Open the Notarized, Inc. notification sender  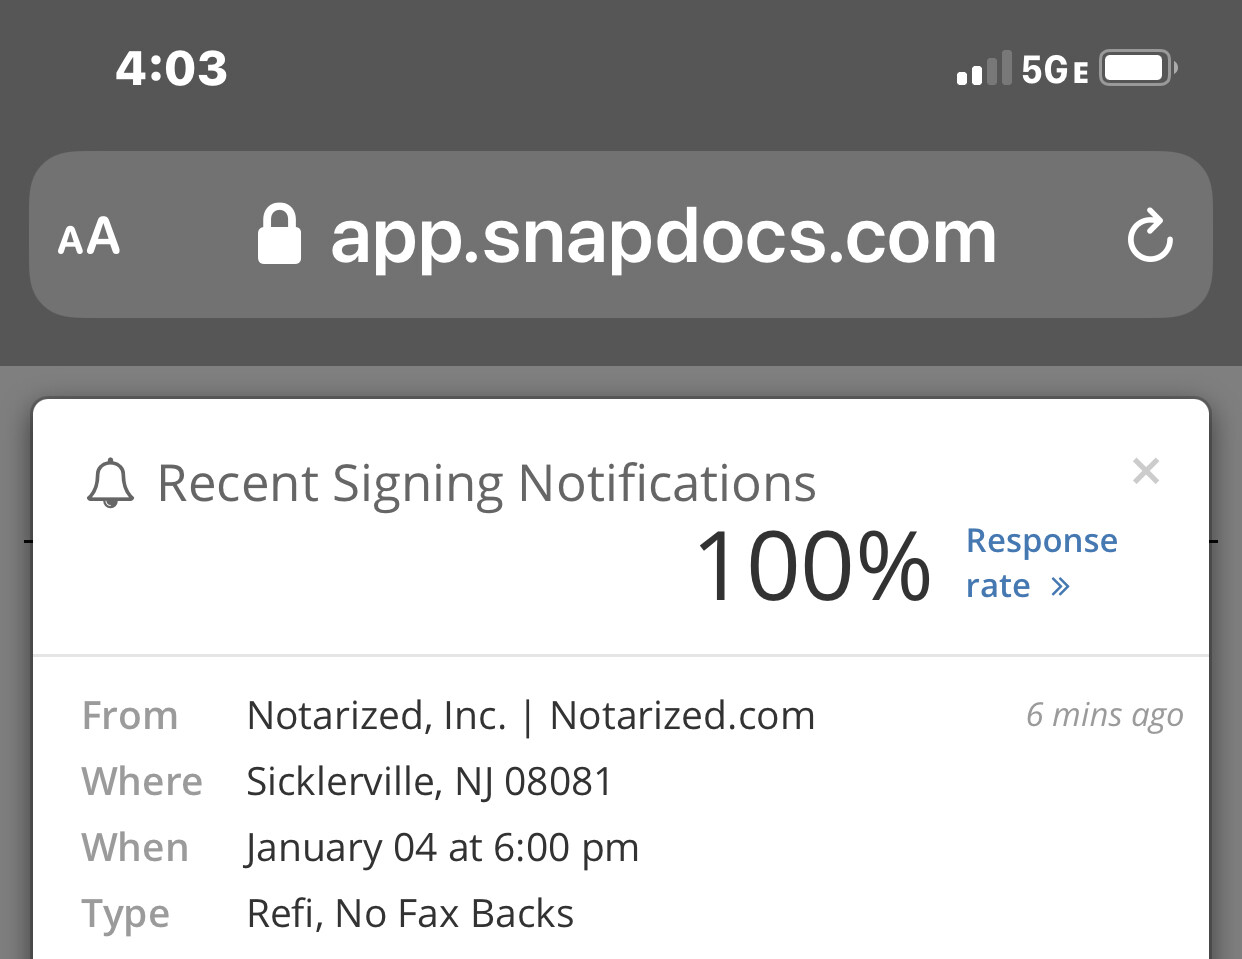(x=531, y=716)
